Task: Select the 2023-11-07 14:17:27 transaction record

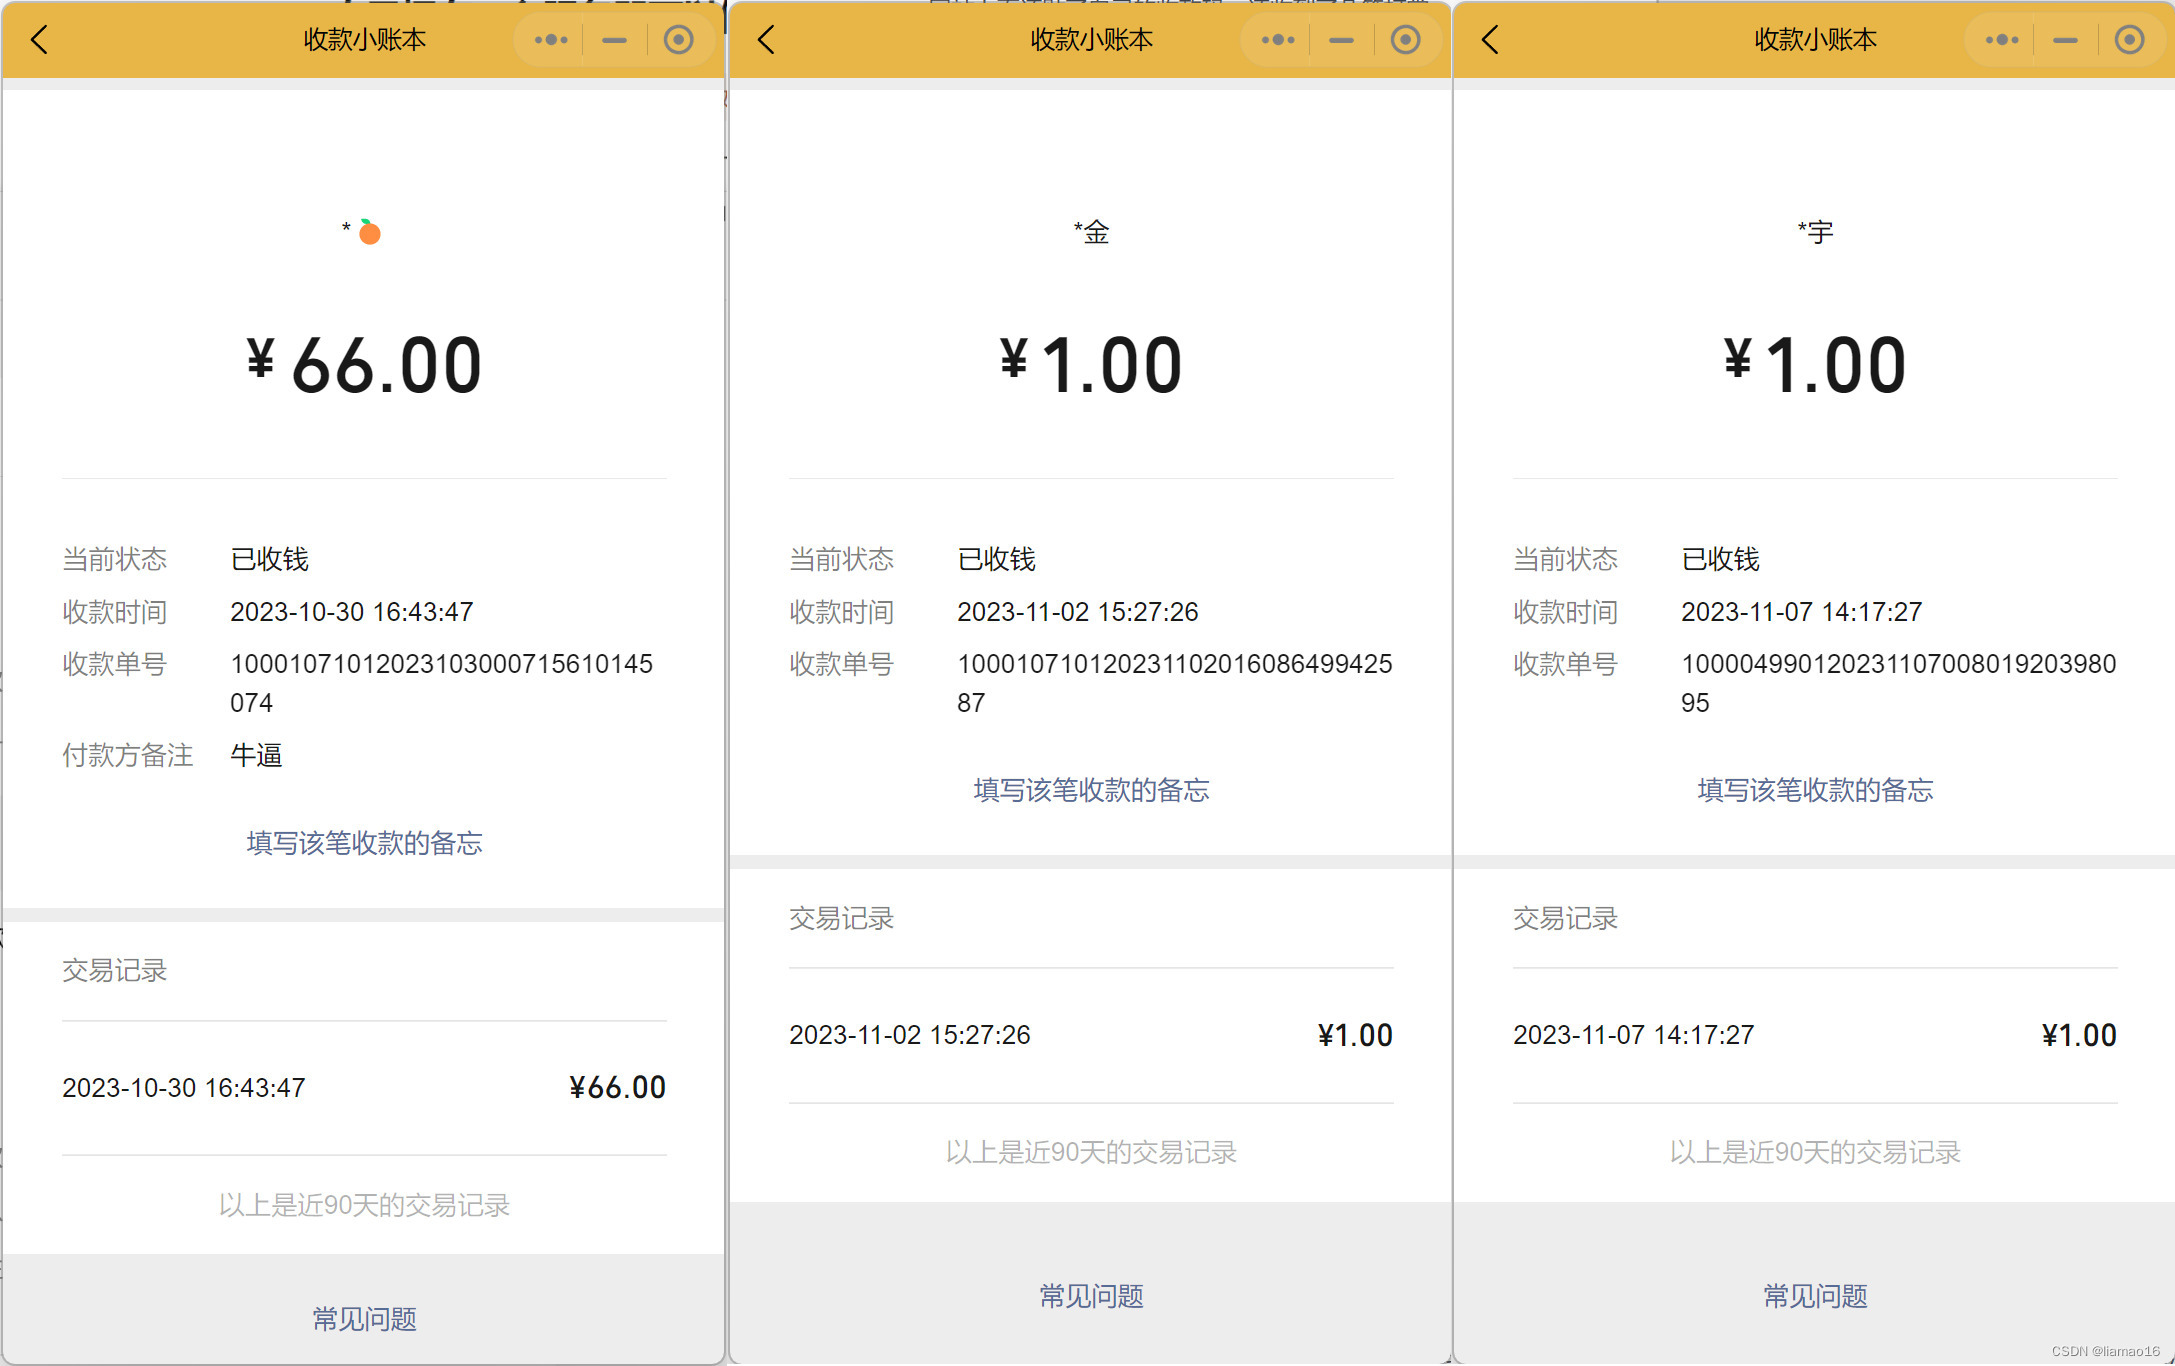Action: (1815, 1035)
